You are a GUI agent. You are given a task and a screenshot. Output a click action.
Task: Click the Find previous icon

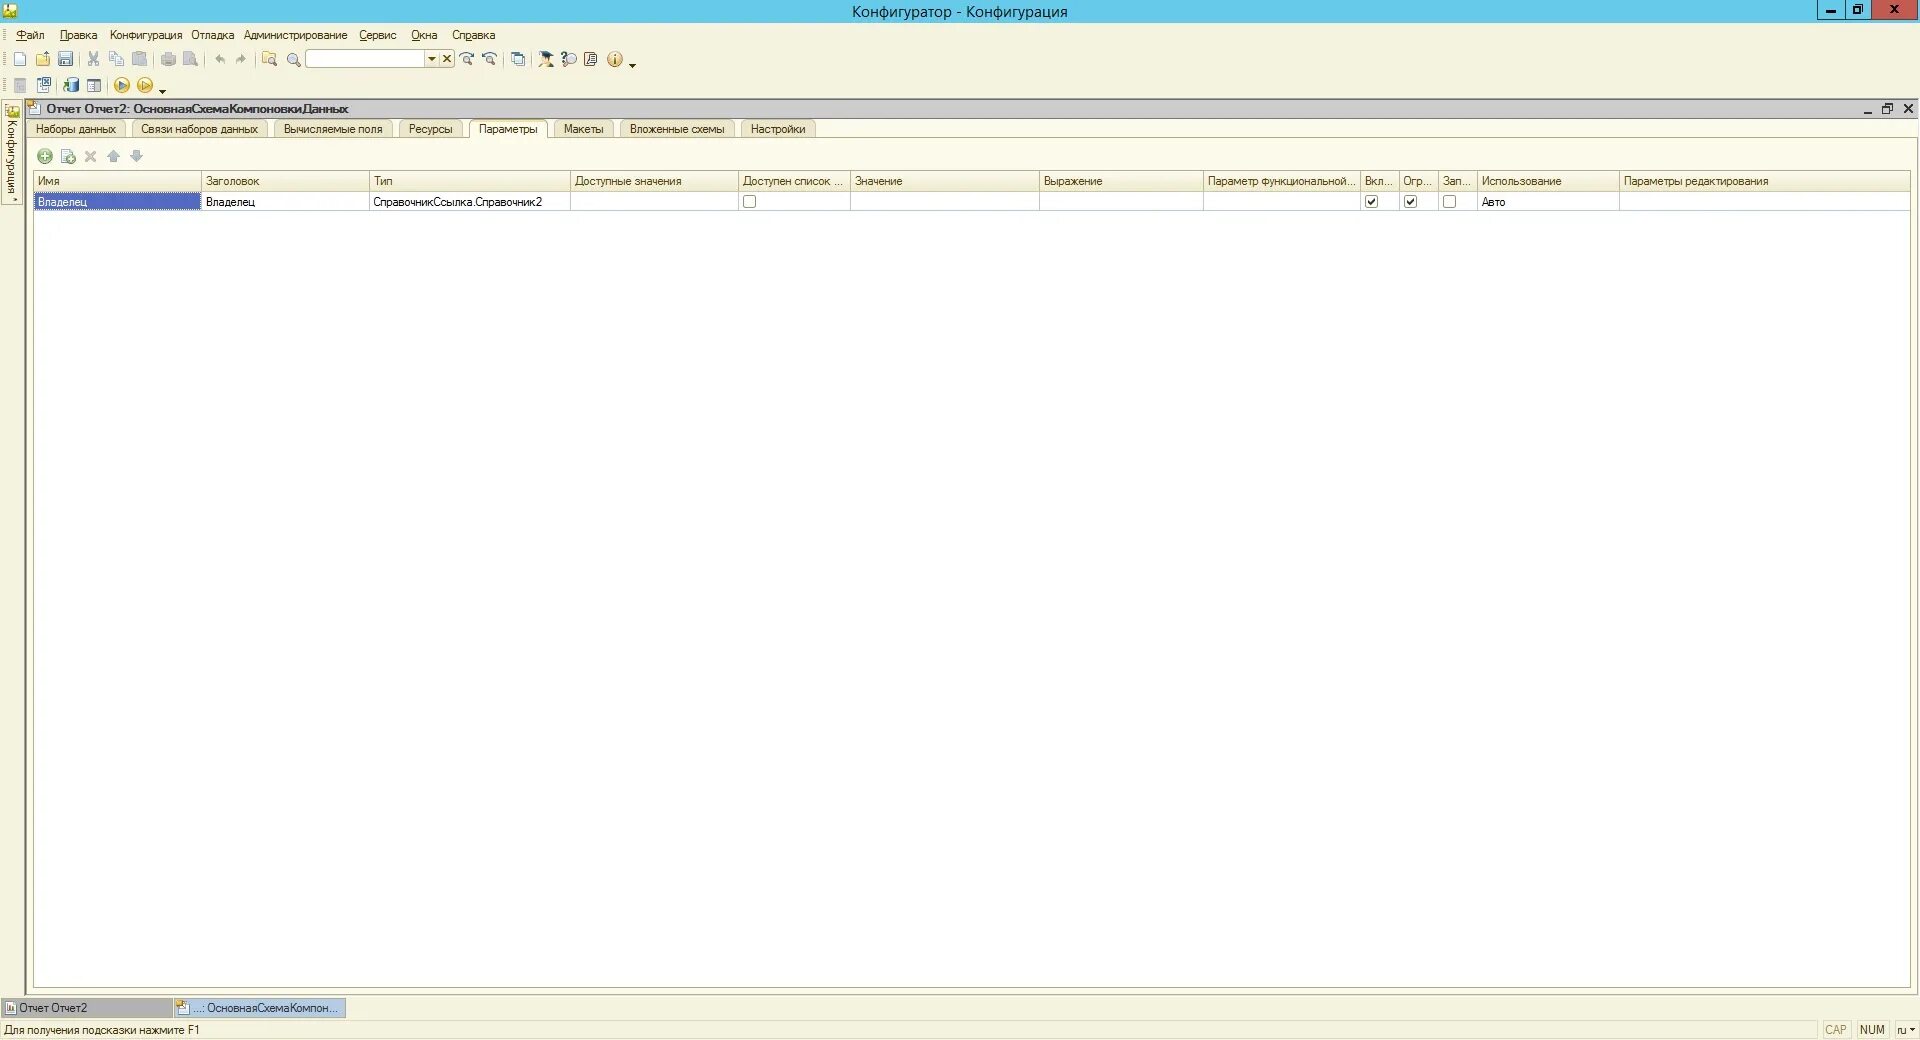[x=490, y=60]
